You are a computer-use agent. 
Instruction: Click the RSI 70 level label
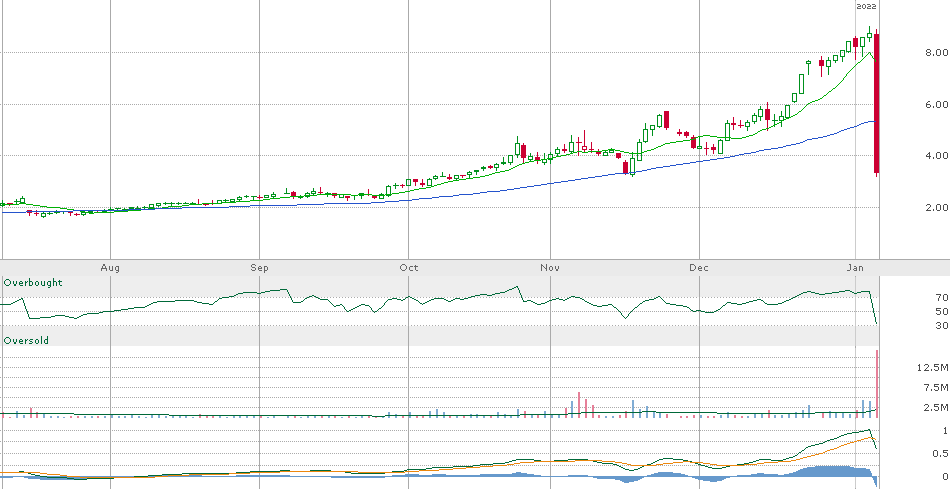tap(941, 298)
